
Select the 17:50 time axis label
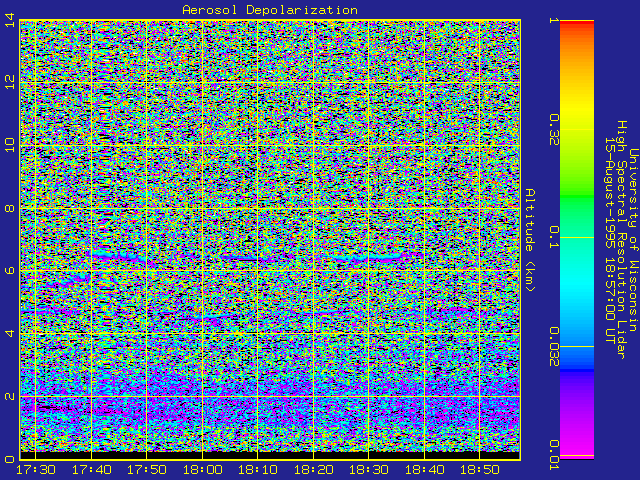click(x=147, y=470)
